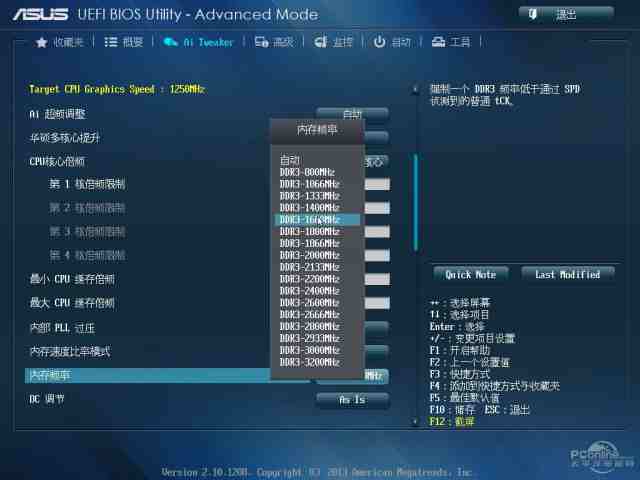Select DDR3-2666MHz from the list
640x480 pixels.
tap(310, 314)
